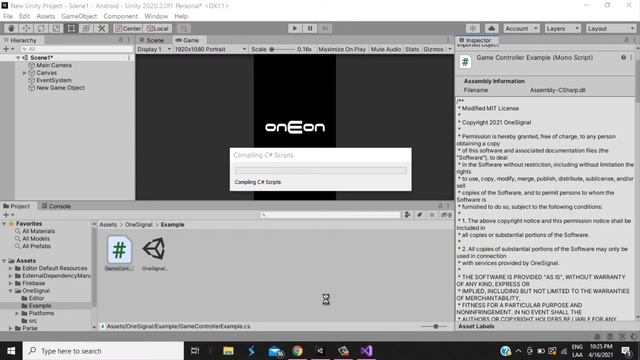This screenshot has height=360, width=640.
Task: Open Inspector help icon
Action: pyautogui.click(x=623, y=58)
